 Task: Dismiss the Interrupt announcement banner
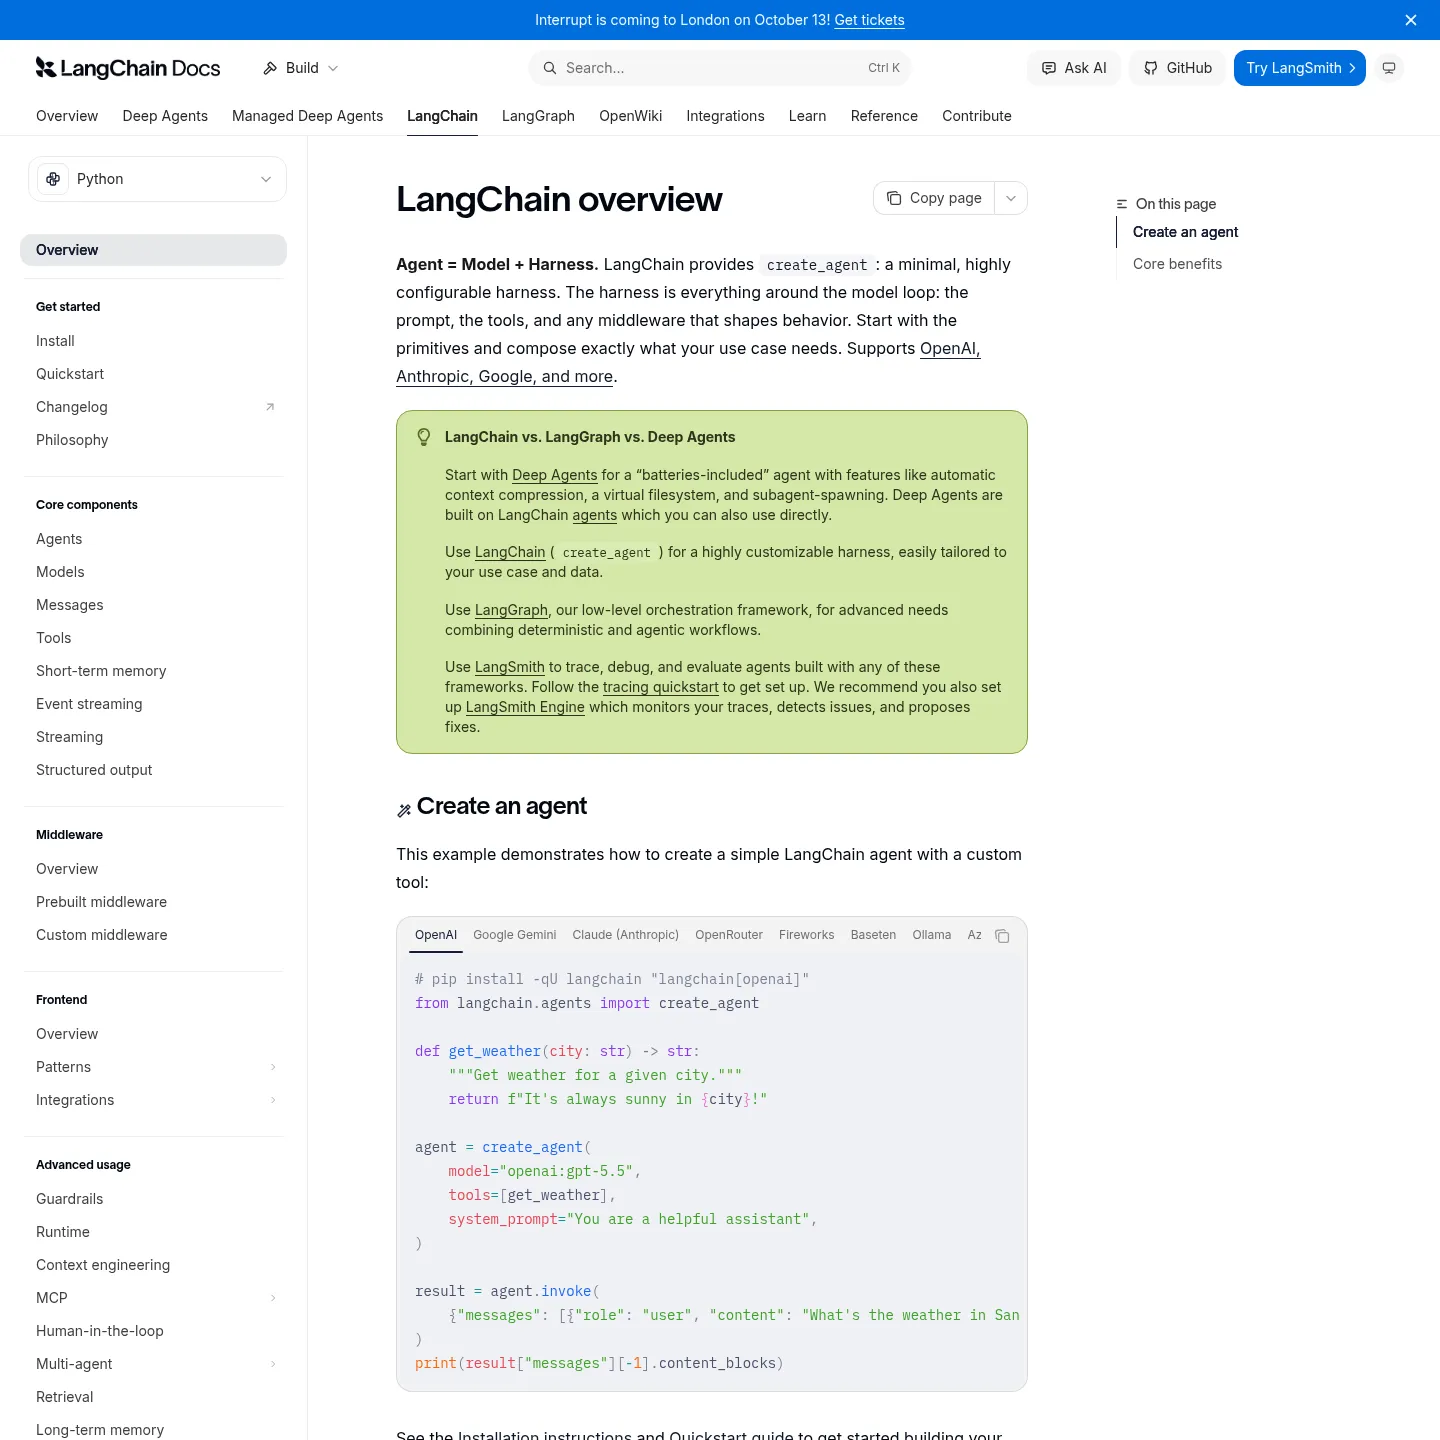click(x=1411, y=20)
